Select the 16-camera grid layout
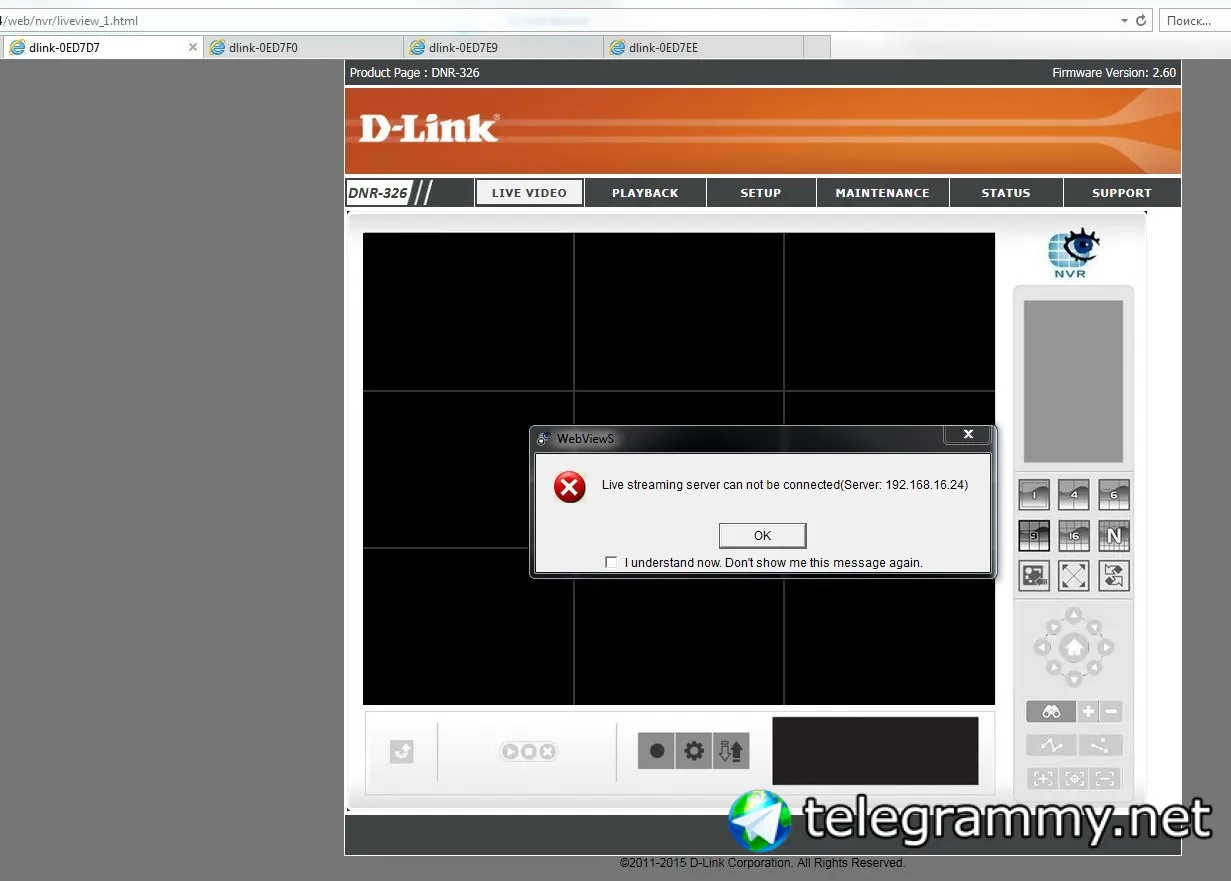The width and height of the screenshot is (1231, 881). click(x=1074, y=536)
